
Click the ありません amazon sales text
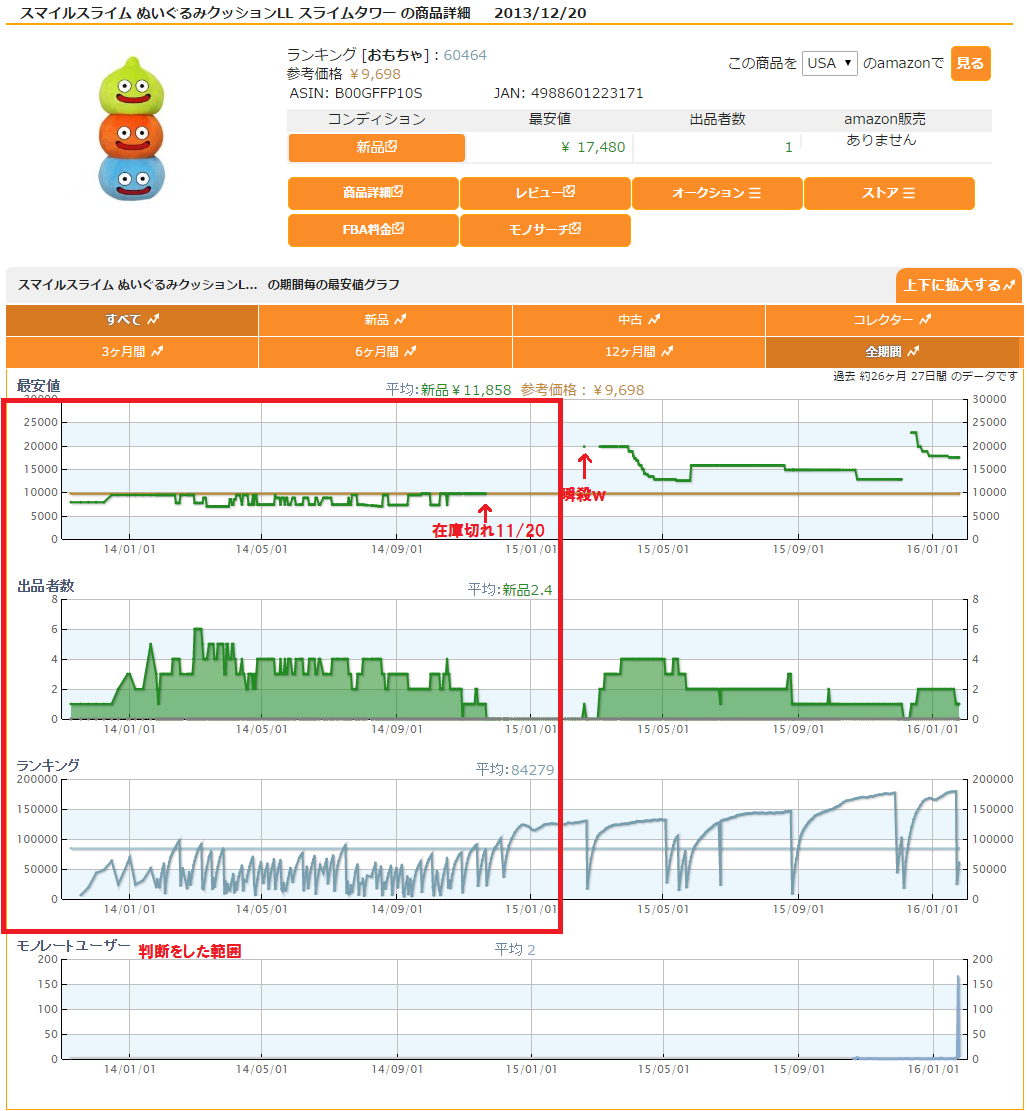click(x=881, y=140)
